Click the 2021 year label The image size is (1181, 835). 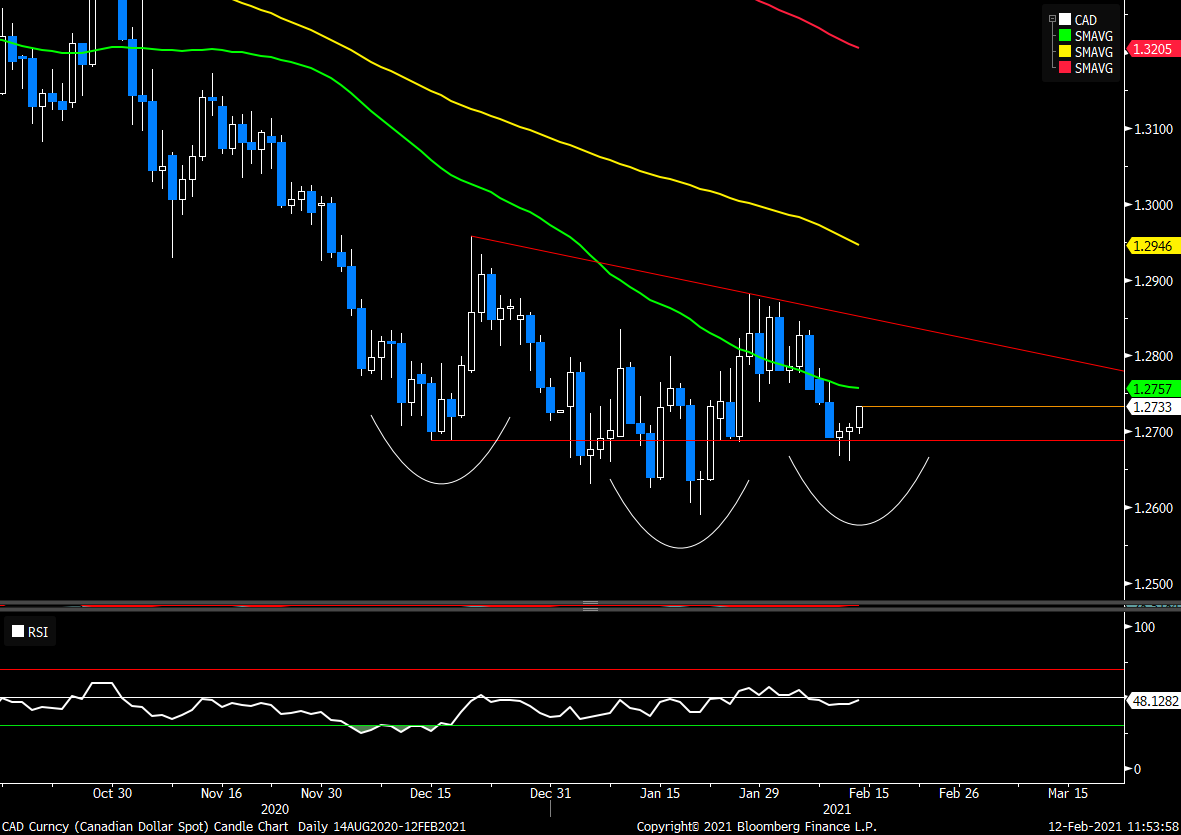(x=837, y=809)
